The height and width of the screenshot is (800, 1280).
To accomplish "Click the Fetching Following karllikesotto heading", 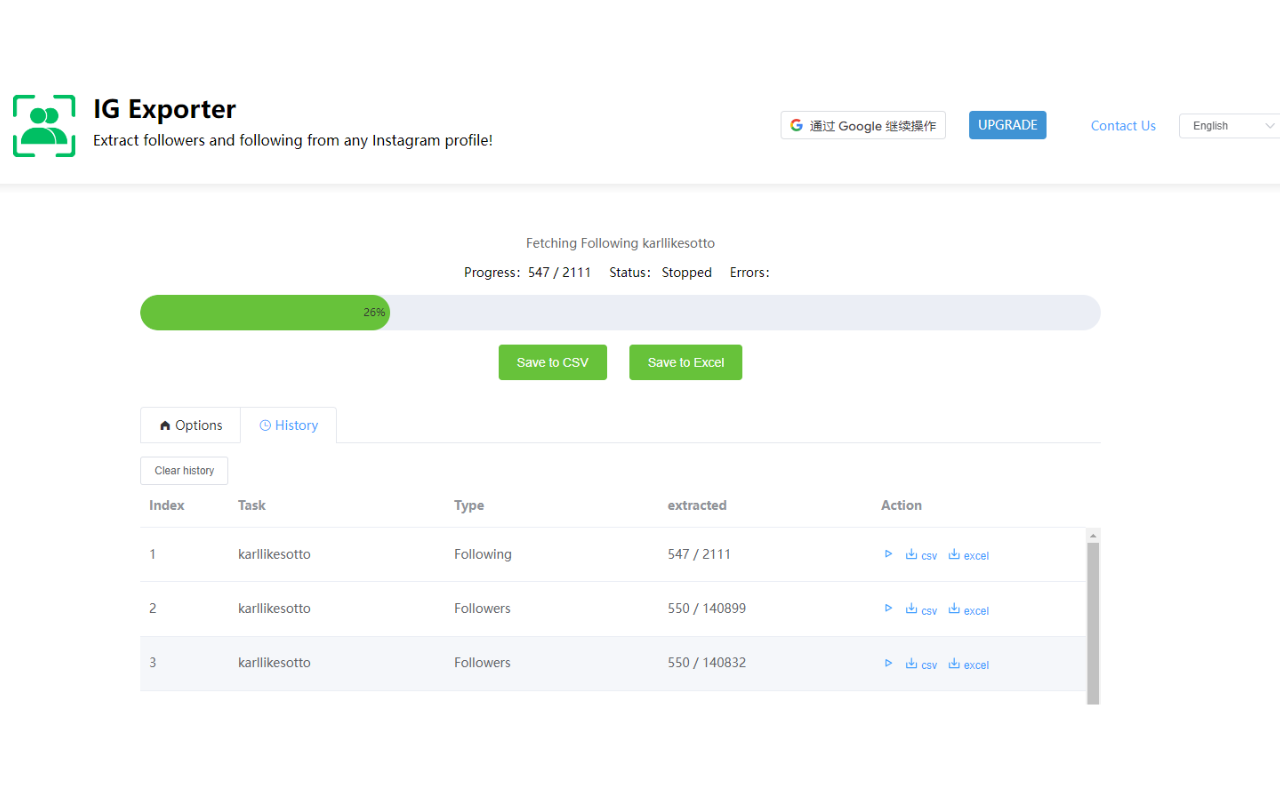I will [620, 243].
